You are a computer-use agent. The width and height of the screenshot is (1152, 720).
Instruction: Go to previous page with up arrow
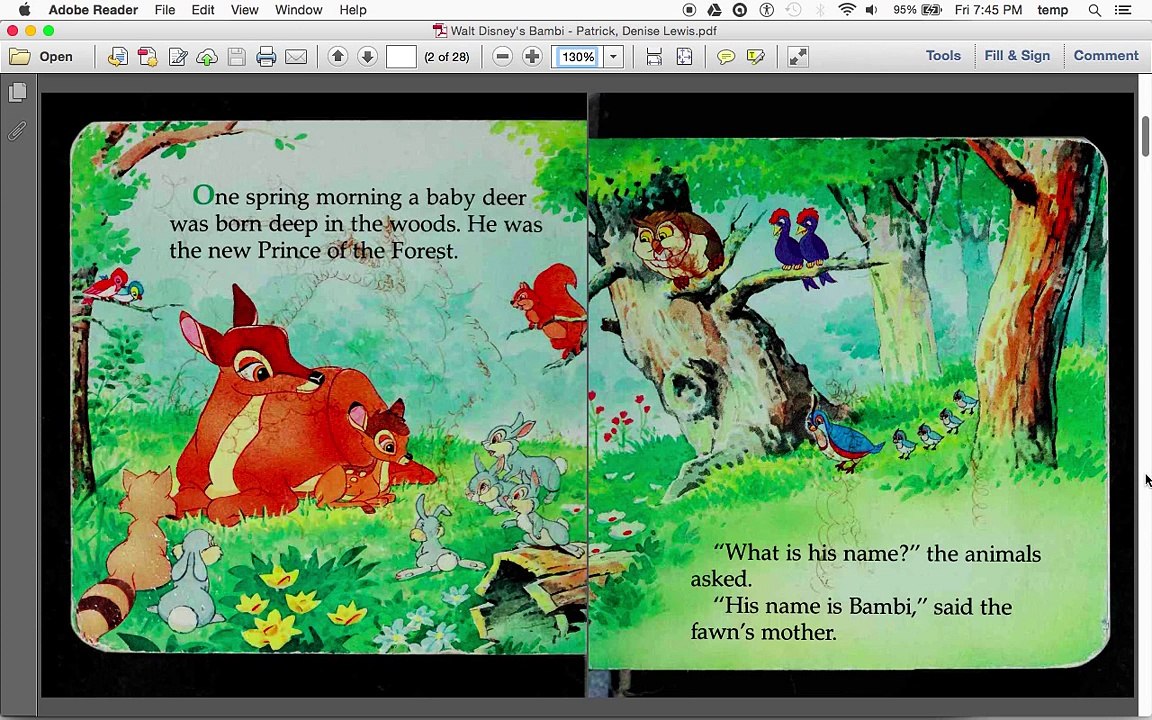[338, 56]
